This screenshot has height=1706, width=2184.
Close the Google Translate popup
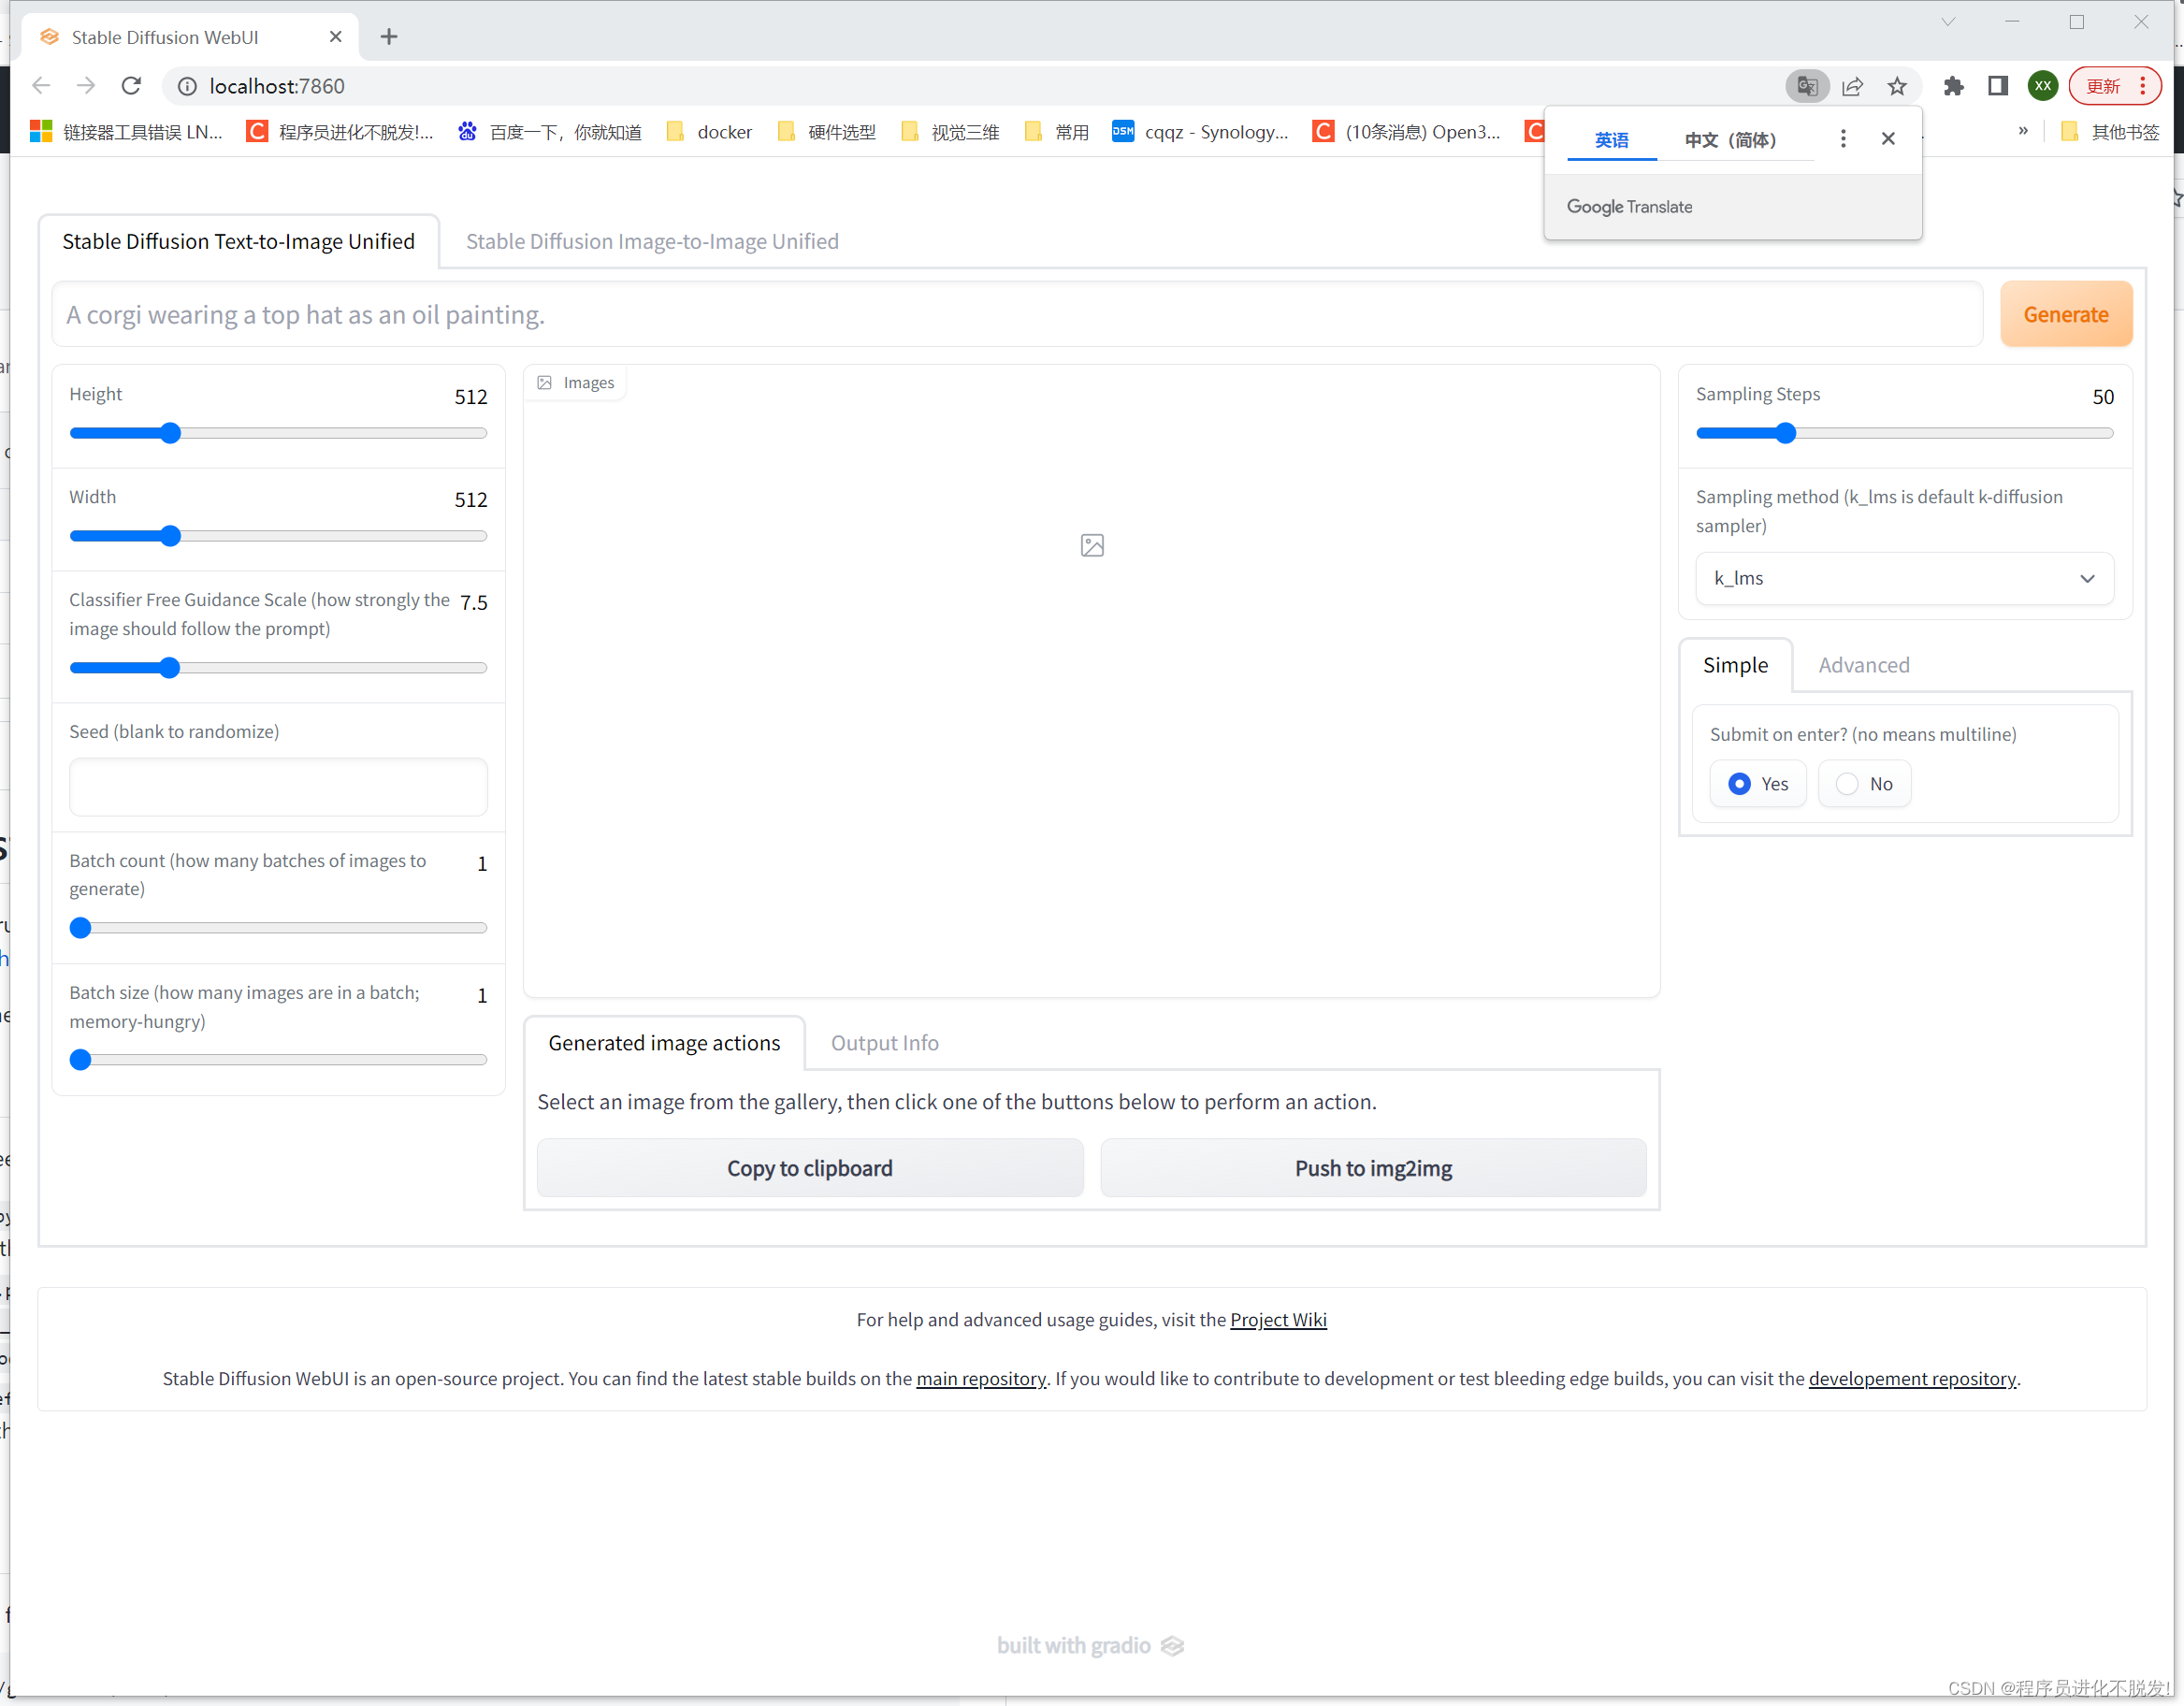coord(1888,138)
